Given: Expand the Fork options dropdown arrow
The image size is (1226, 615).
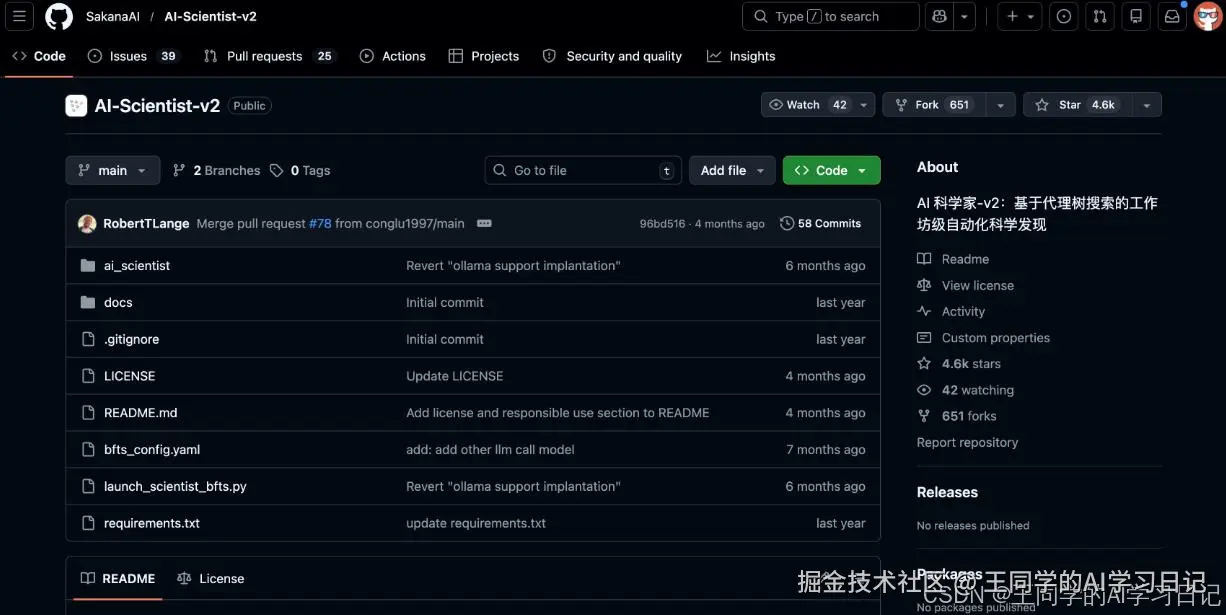Looking at the screenshot, I should pyautogui.click(x=1000, y=105).
